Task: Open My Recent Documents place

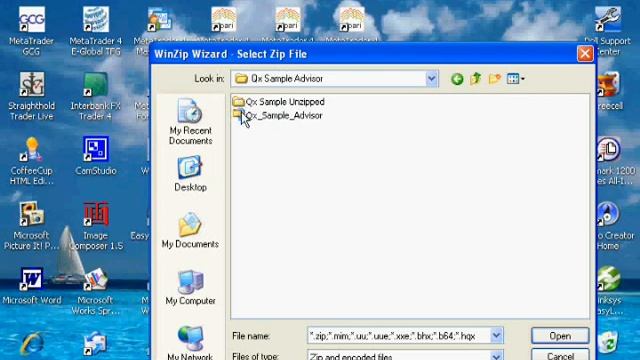Action: [x=190, y=121]
